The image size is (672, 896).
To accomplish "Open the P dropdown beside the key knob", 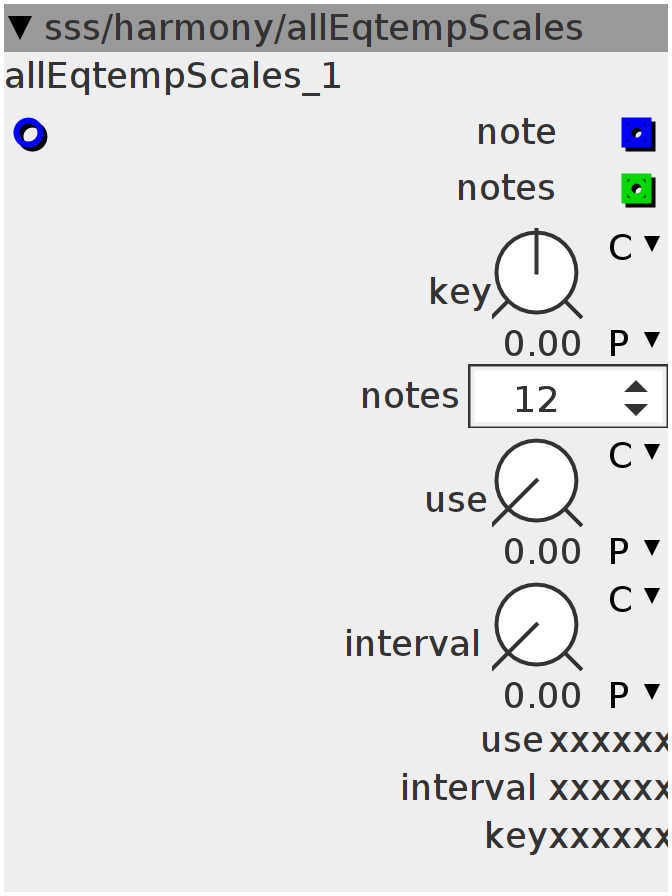I will pos(635,343).
